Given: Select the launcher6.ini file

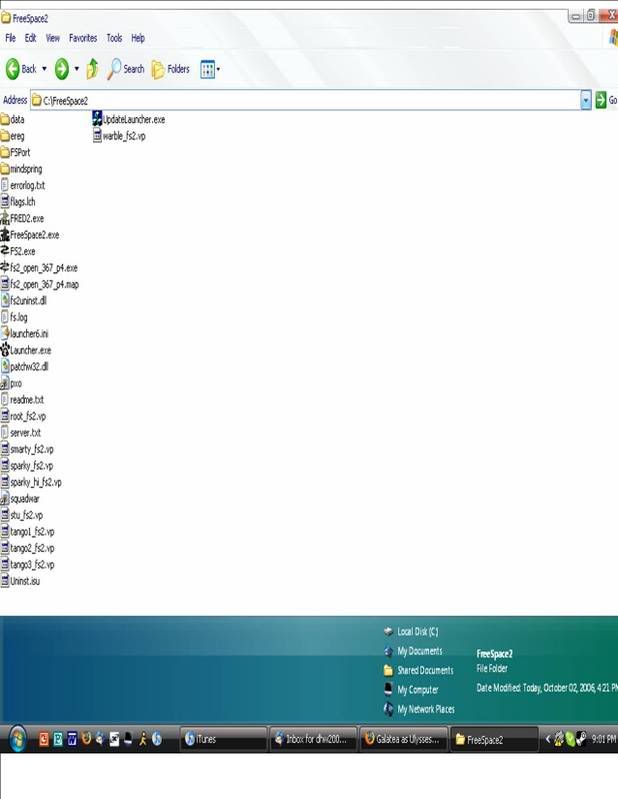Looking at the screenshot, I should [24, 334].
